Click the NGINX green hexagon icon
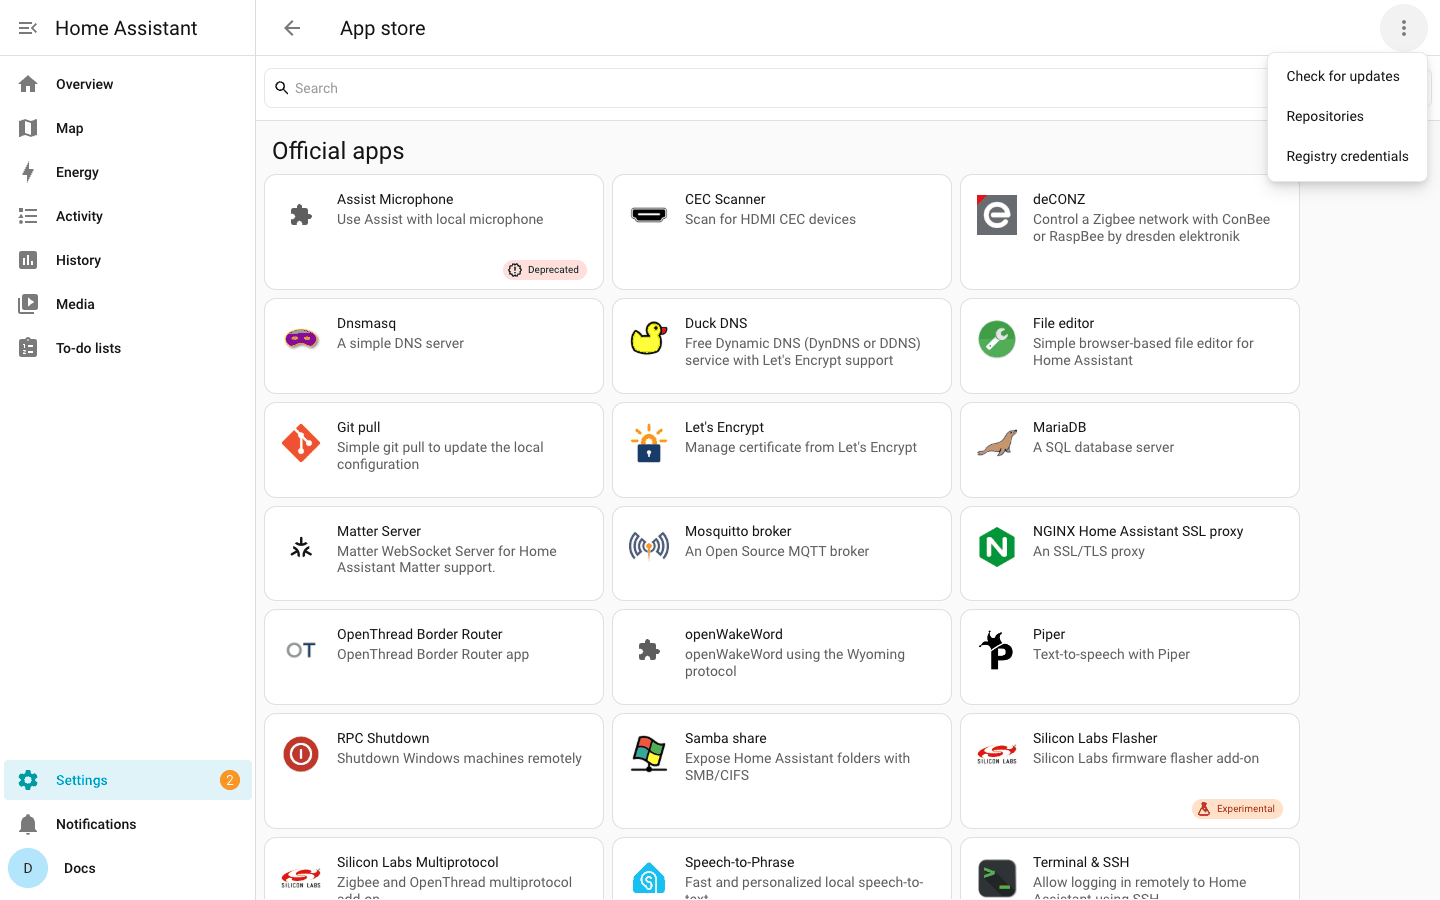 tap(997, 547)
